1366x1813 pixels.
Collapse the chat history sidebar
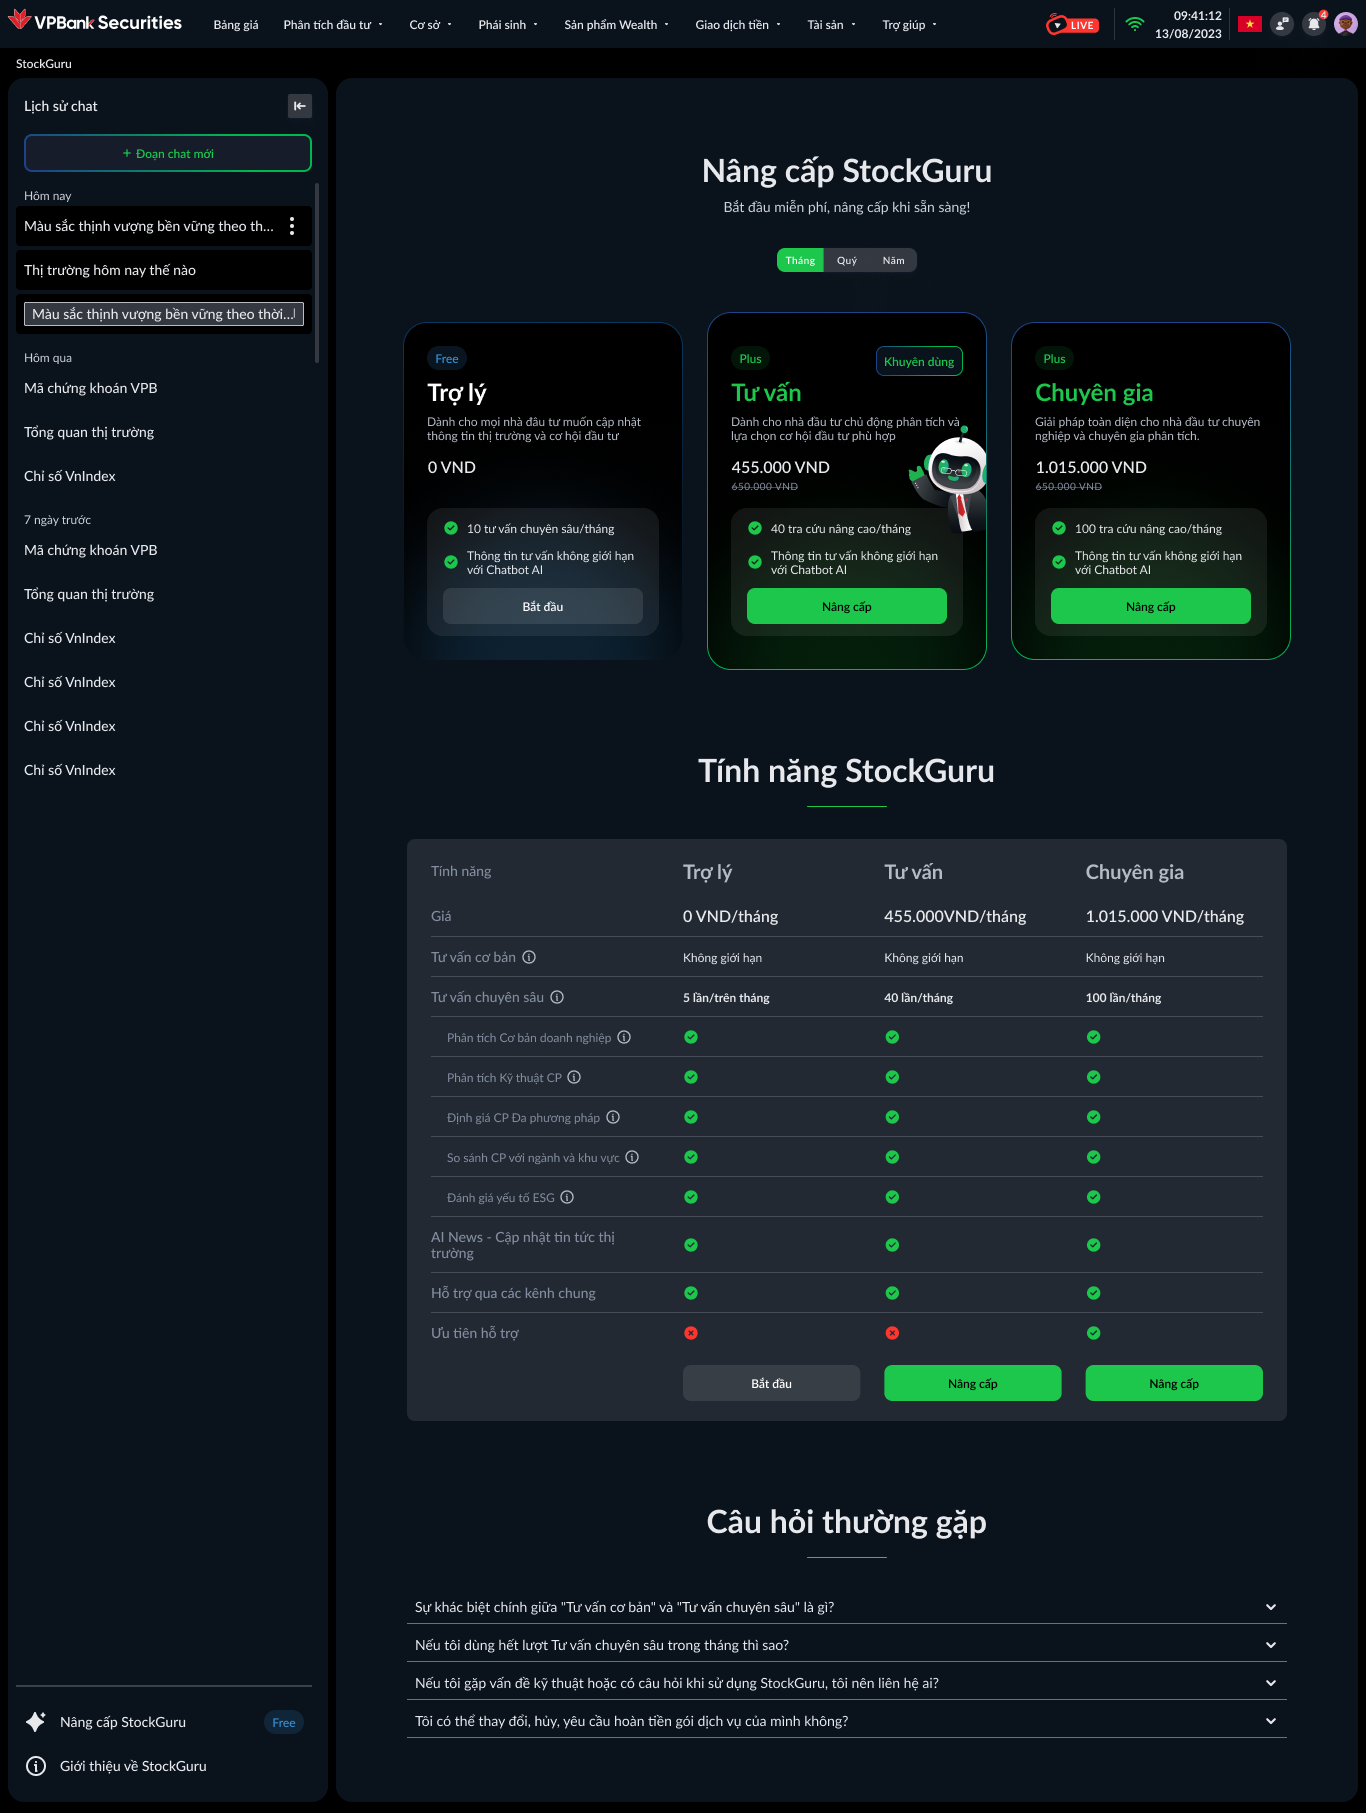[299, 106]
